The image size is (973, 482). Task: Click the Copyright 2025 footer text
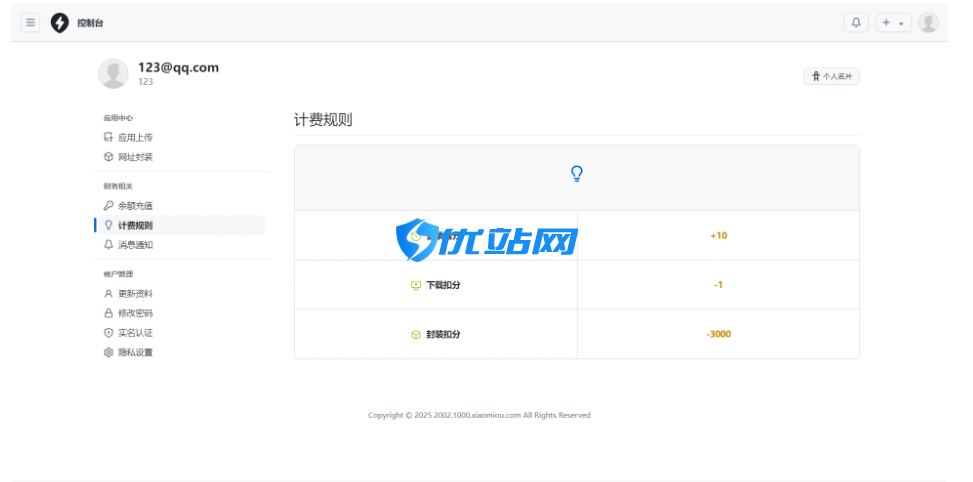tap(479, 415)
